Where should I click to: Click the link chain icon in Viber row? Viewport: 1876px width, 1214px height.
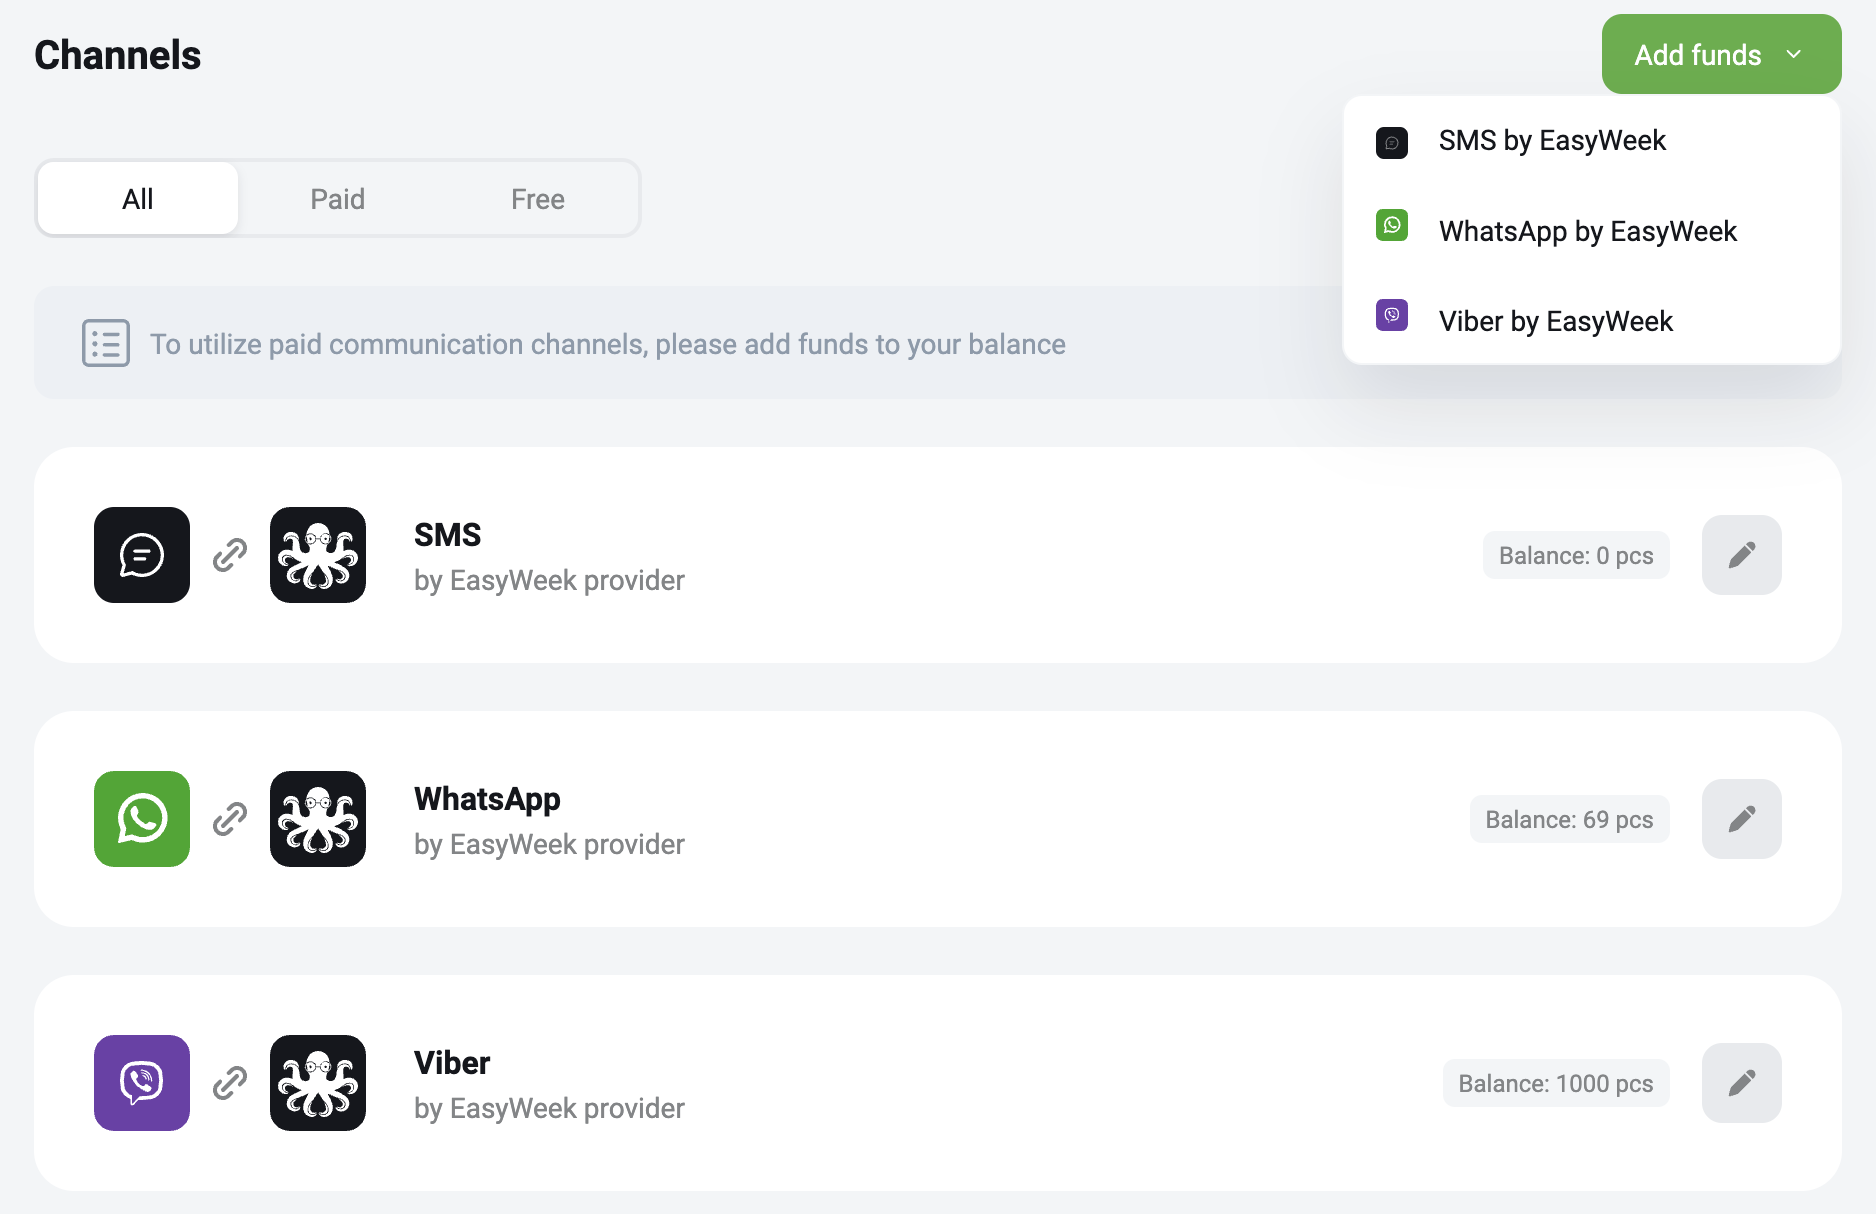coord(230,1083)
